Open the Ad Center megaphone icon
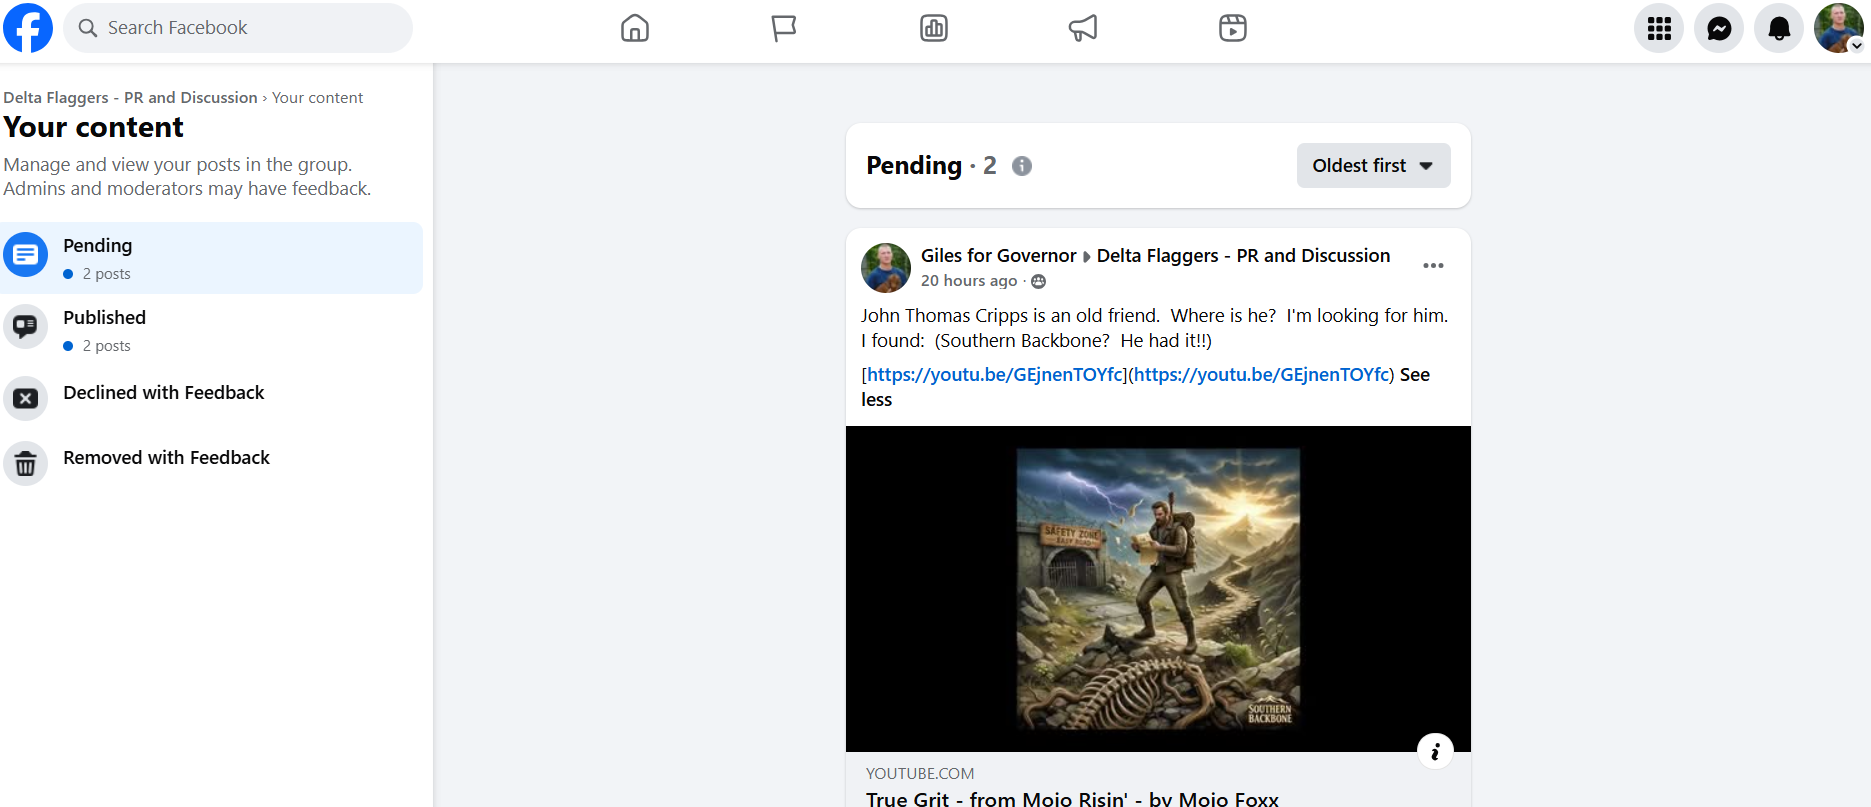The image size is (1871, 807). 1083,28
